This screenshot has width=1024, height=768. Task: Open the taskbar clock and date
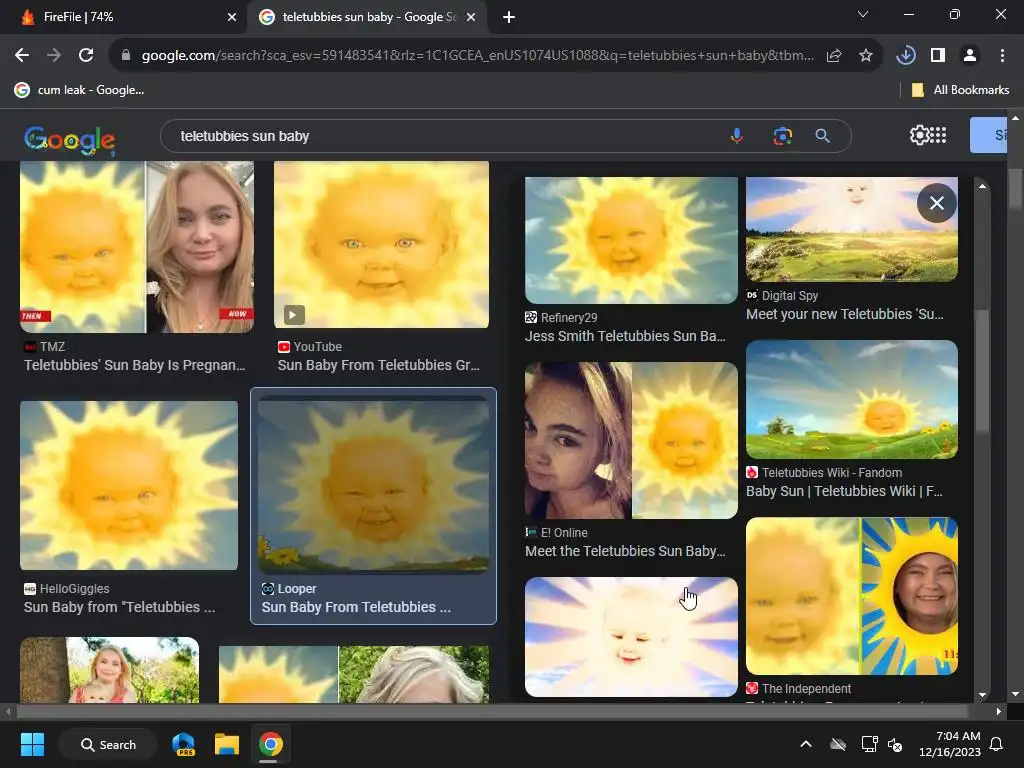[x=950, y=744]
